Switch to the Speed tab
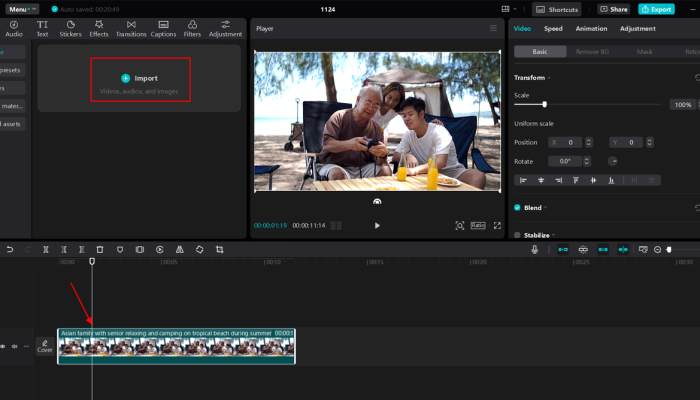700x400 pixels. tap(553, 28)
